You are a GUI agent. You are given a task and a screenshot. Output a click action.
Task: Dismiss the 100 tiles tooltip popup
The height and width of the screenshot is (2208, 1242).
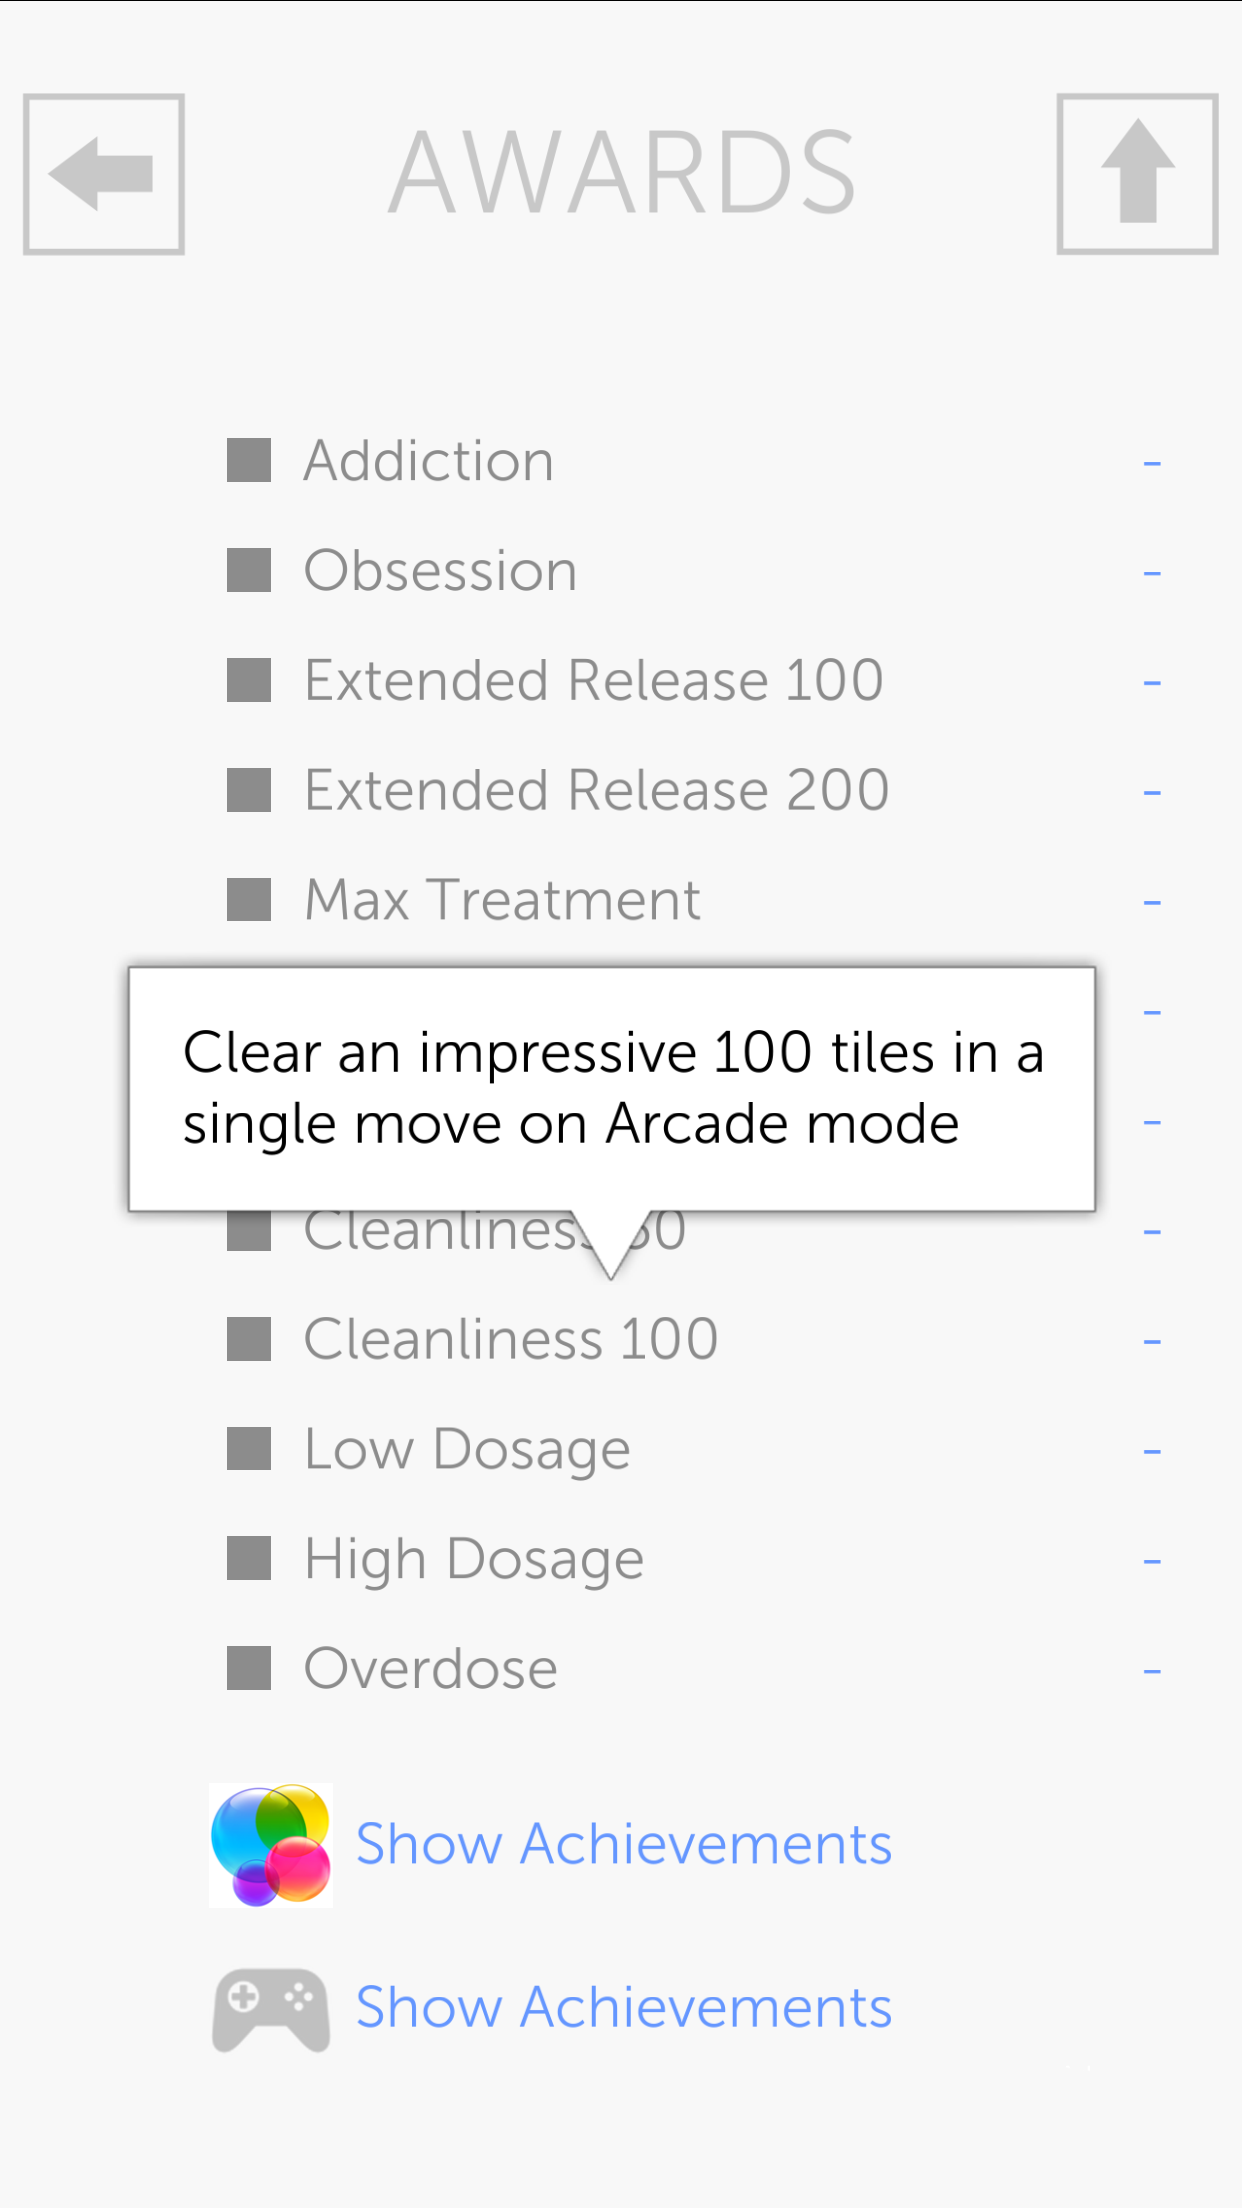pyautogui.click(x=612, y=1088)
